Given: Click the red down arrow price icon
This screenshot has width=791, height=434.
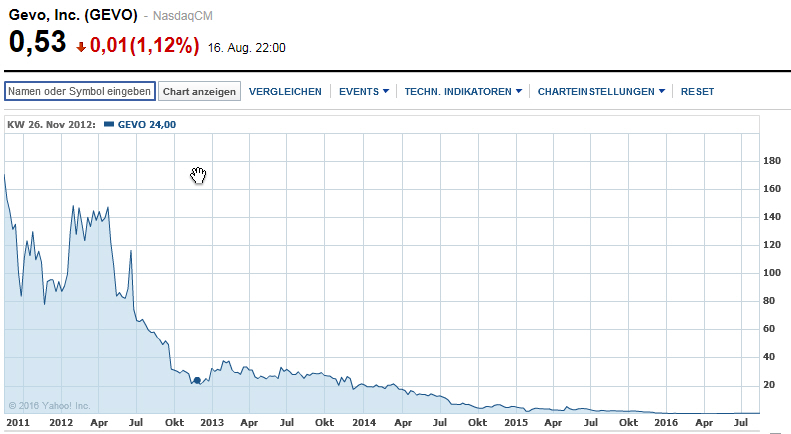Looking at the screenshot, I should pos(81,47).
